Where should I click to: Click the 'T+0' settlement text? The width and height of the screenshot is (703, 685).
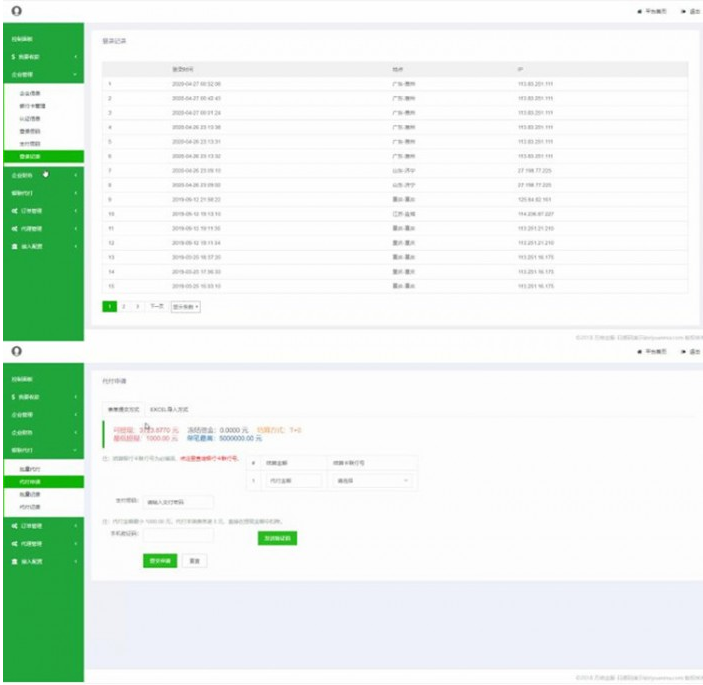(x=295, y=430)
